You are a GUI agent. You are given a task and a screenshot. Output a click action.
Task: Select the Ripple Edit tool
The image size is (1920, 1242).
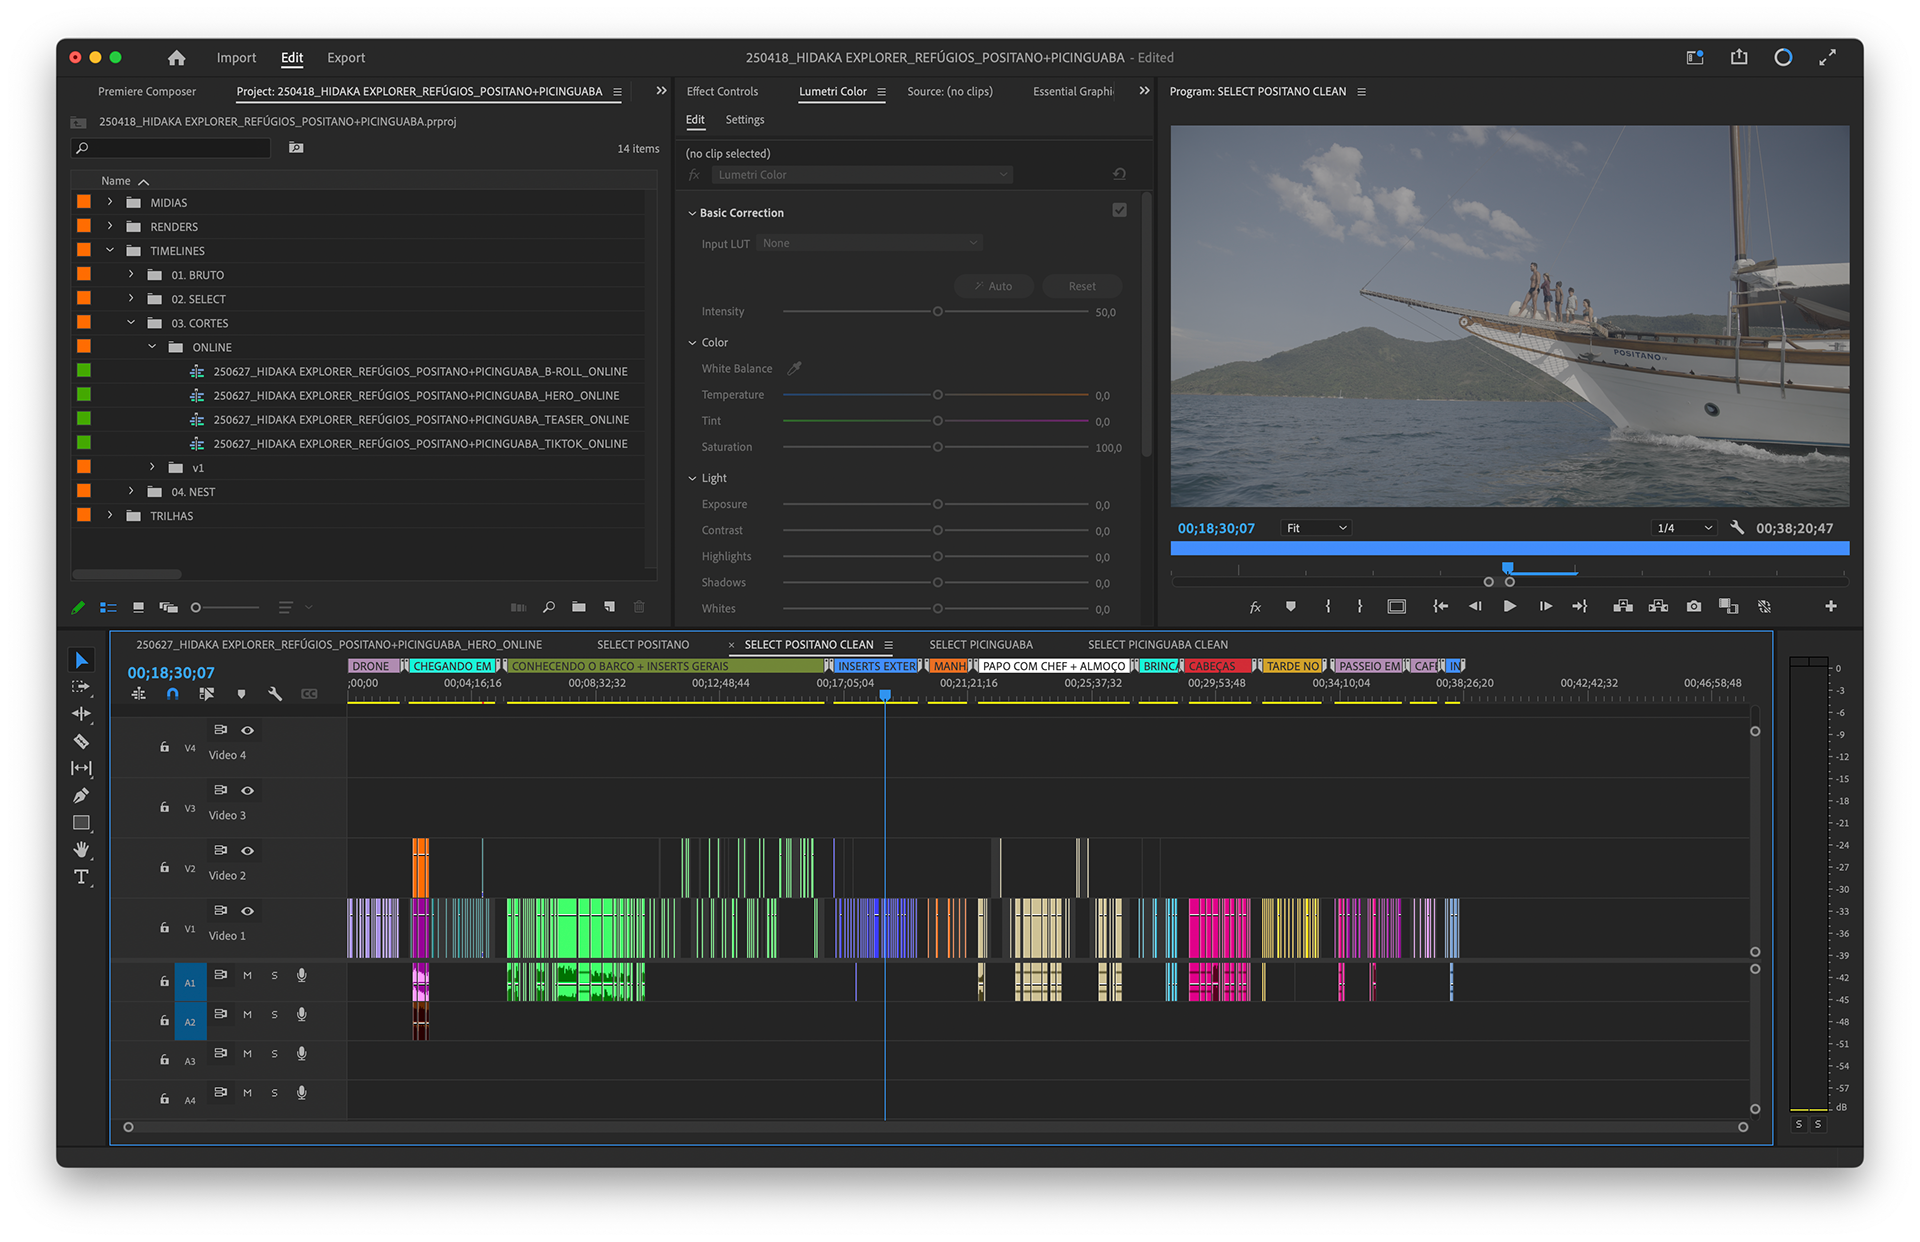coord(81,714)
